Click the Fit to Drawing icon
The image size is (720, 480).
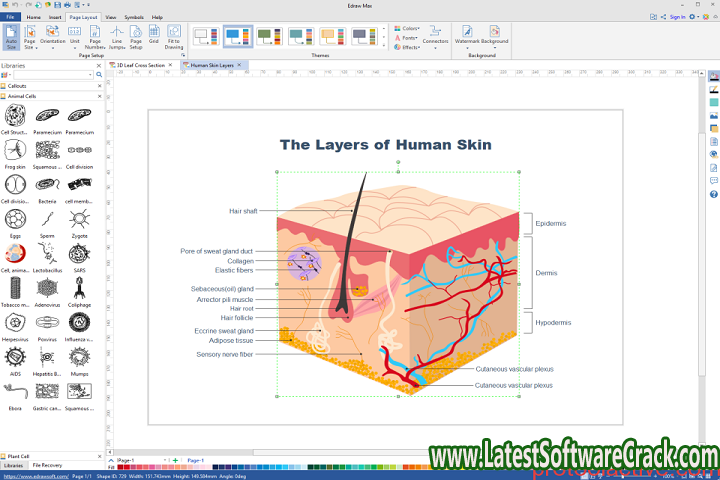click(174, 38)
